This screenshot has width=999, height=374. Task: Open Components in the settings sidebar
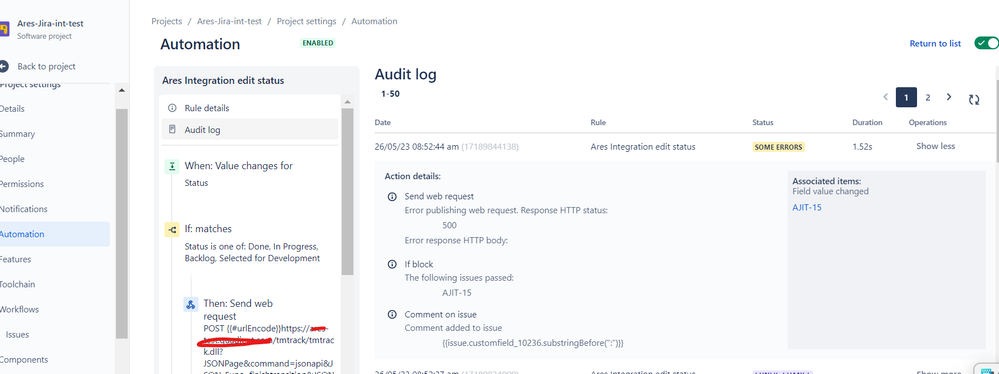24,359
